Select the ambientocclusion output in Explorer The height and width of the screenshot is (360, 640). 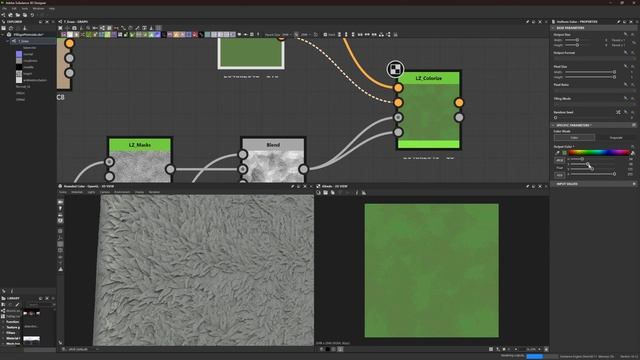[x=34, y=80]
